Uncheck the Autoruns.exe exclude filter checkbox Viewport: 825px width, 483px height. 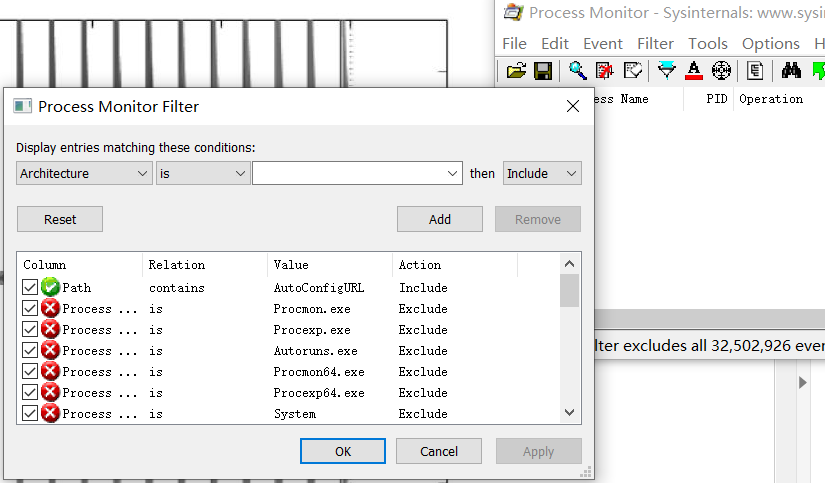30,350
